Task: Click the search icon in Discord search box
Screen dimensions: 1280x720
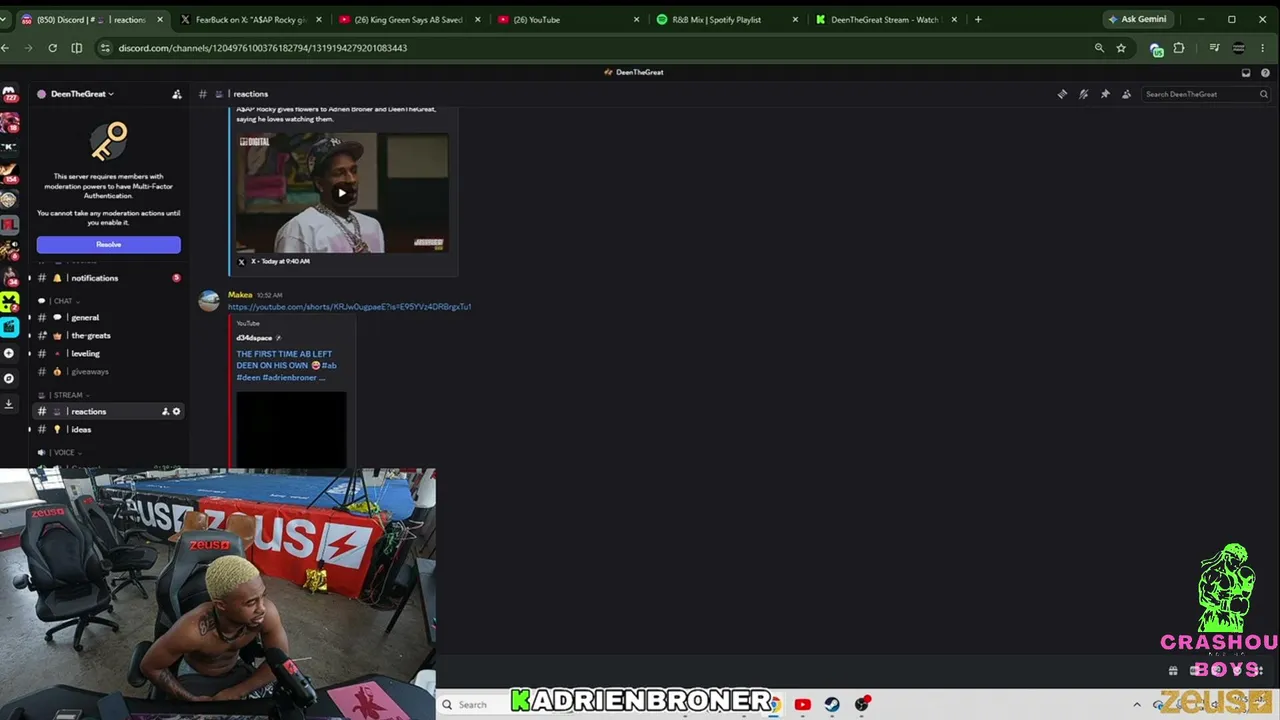Action: 1264,94
